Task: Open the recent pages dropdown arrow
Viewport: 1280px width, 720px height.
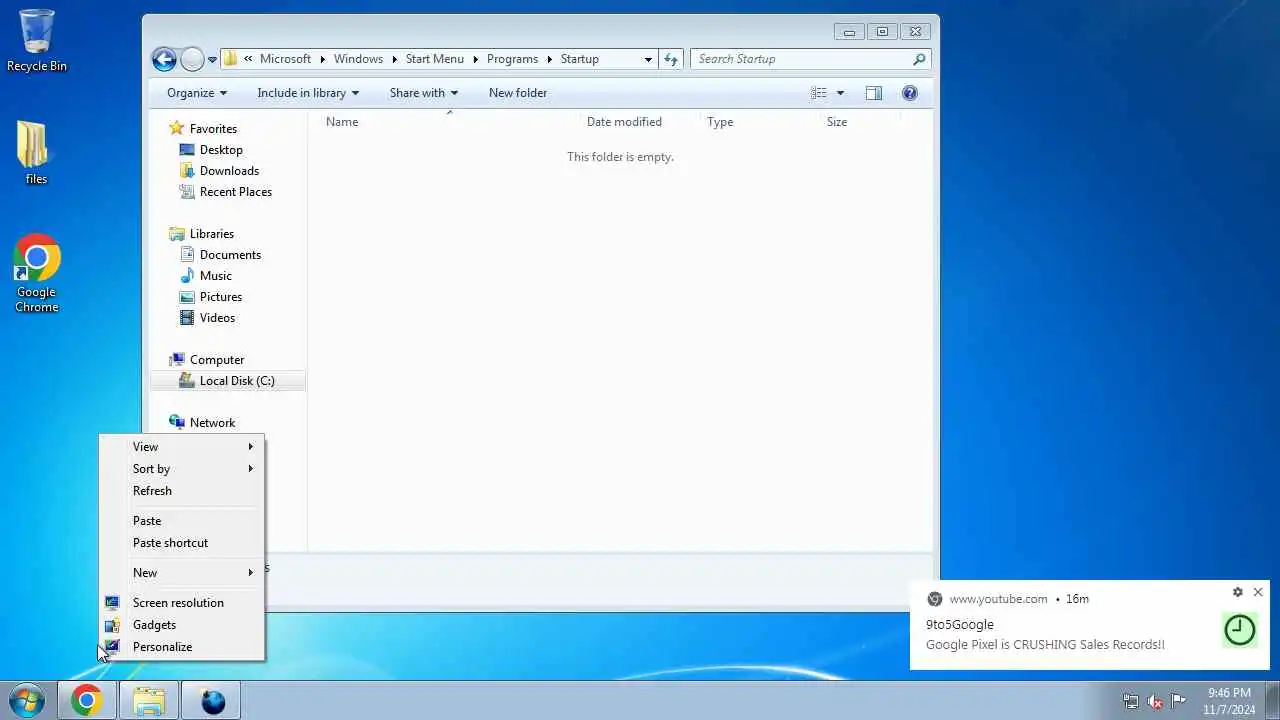Action: tap(212, 60)
